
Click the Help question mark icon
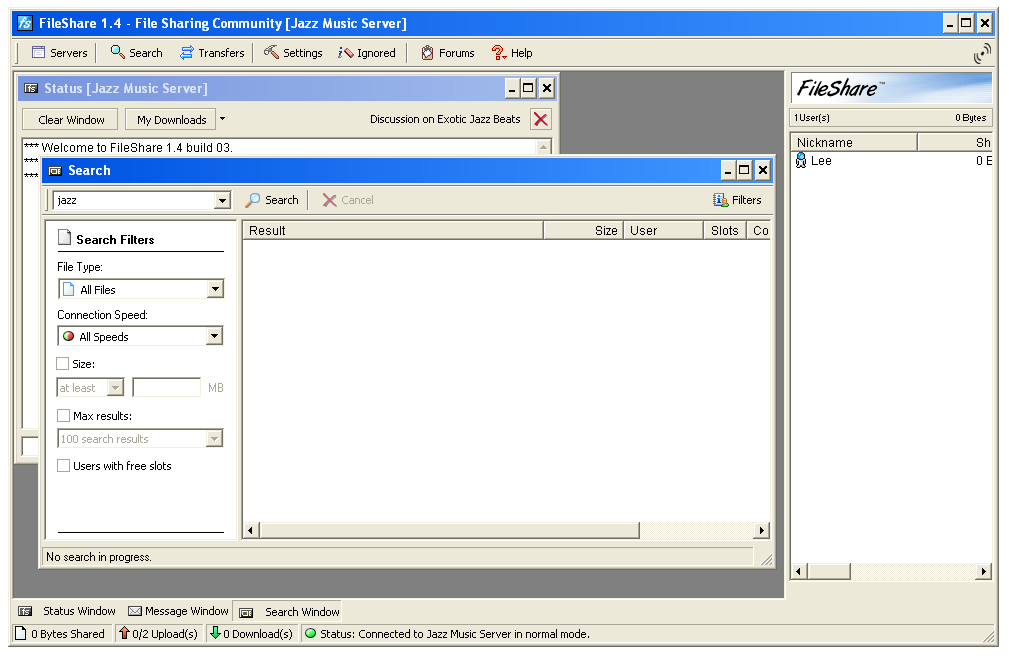(x=498, y=53)
